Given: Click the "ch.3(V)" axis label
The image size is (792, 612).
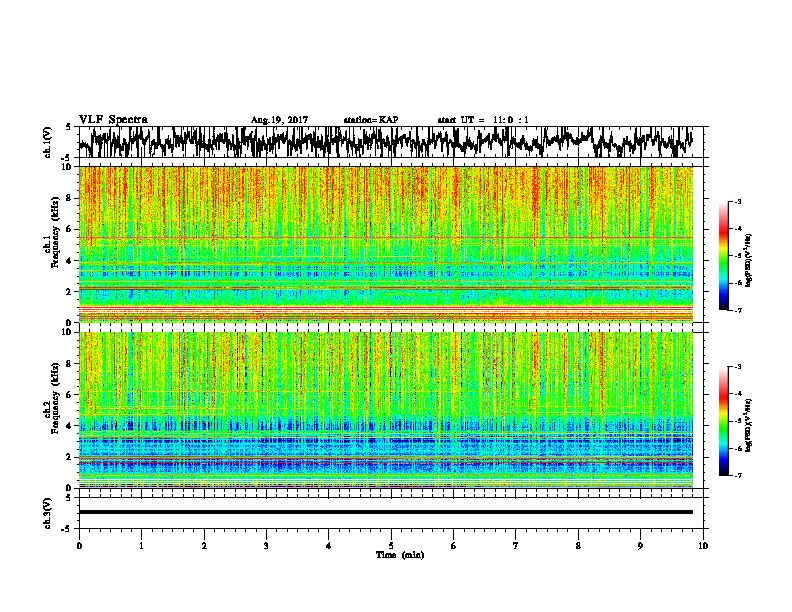Looking at the screenshot, I should click(48, 513).
